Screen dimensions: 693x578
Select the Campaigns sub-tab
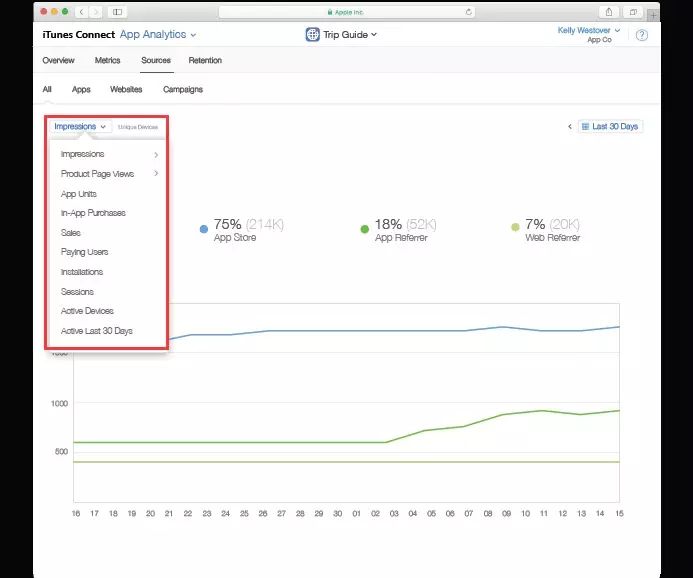tap(183, 89)
